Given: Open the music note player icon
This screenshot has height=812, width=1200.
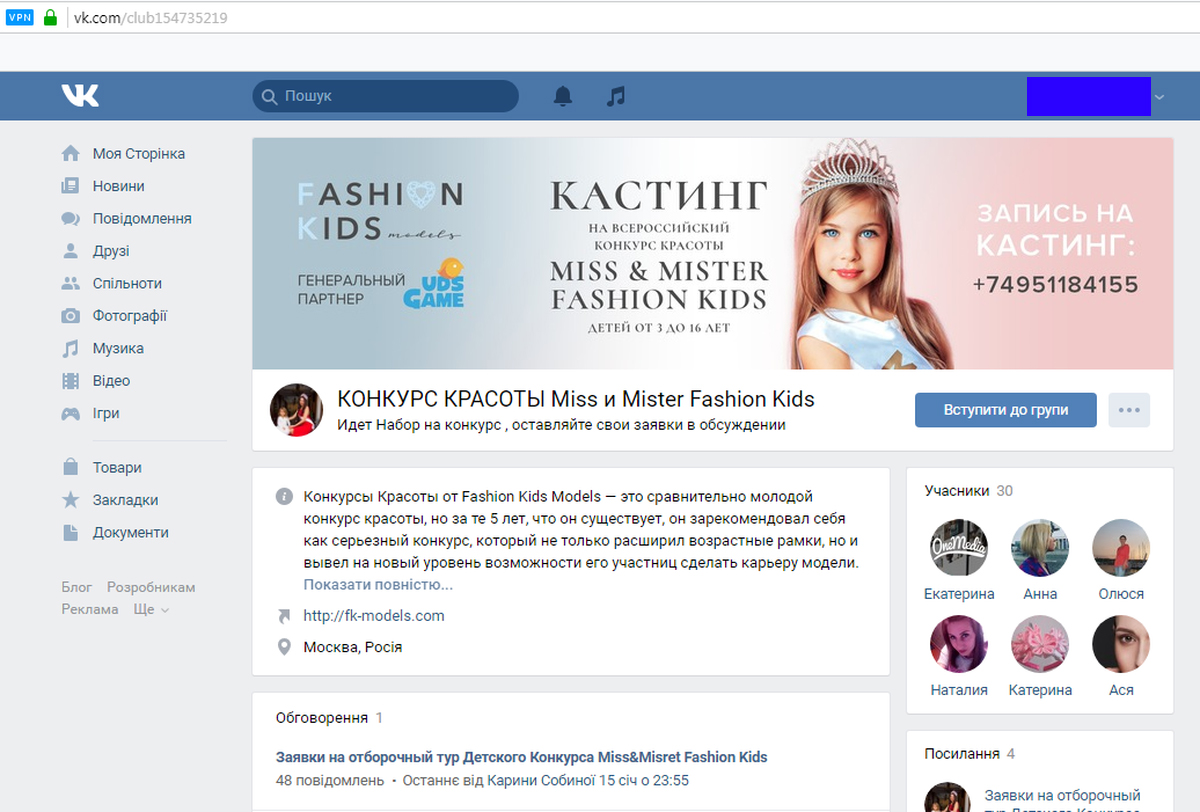Looking at the screenshot, I should 616,96.
